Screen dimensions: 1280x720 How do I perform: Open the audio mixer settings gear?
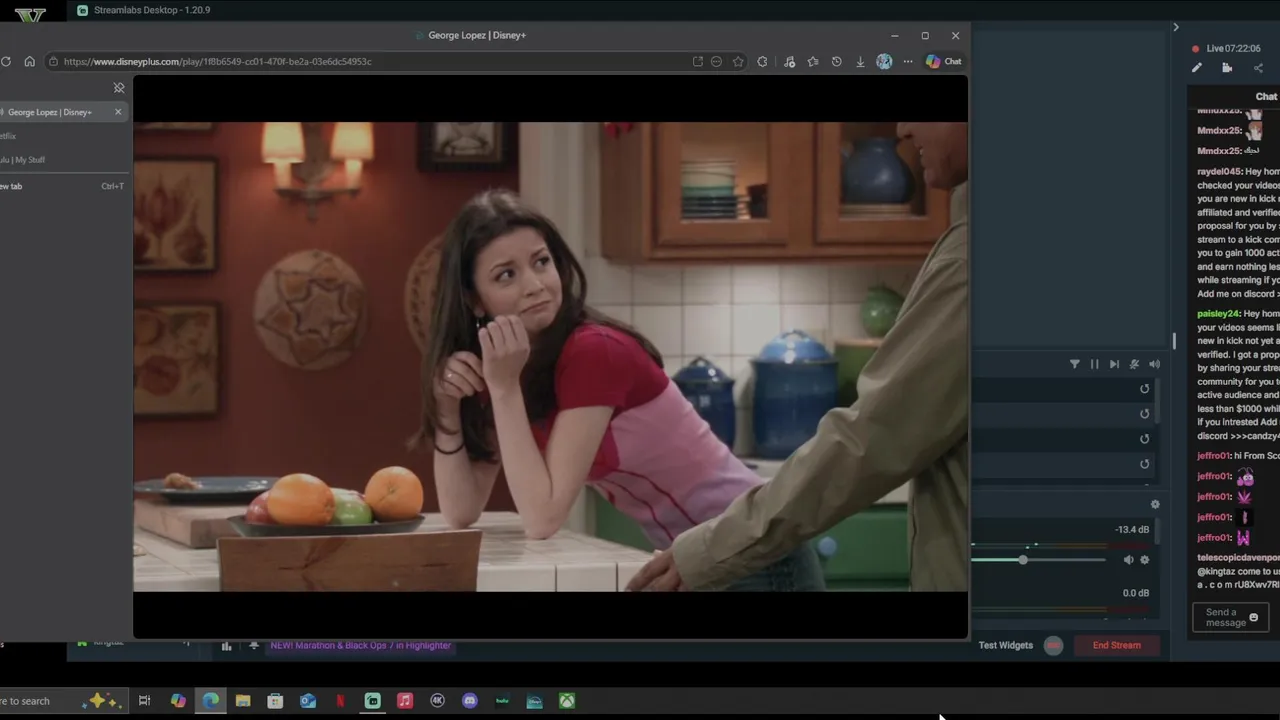(x=1155, y=505)
